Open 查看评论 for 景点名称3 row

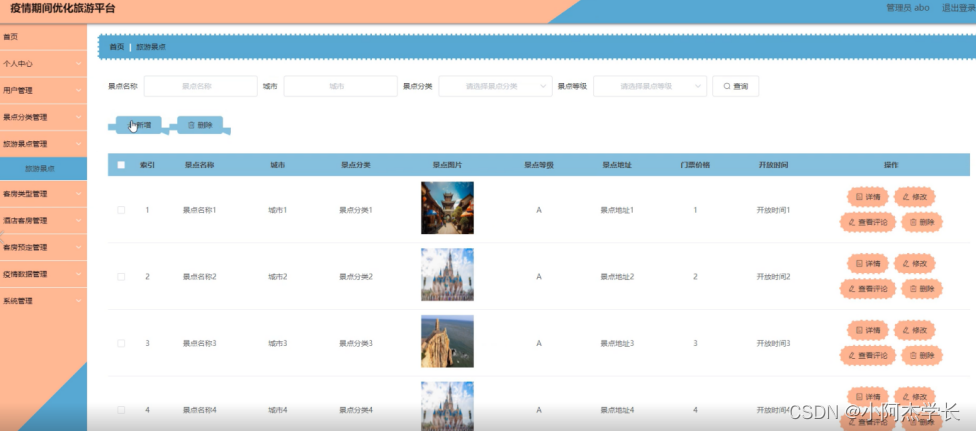point(868,355)
